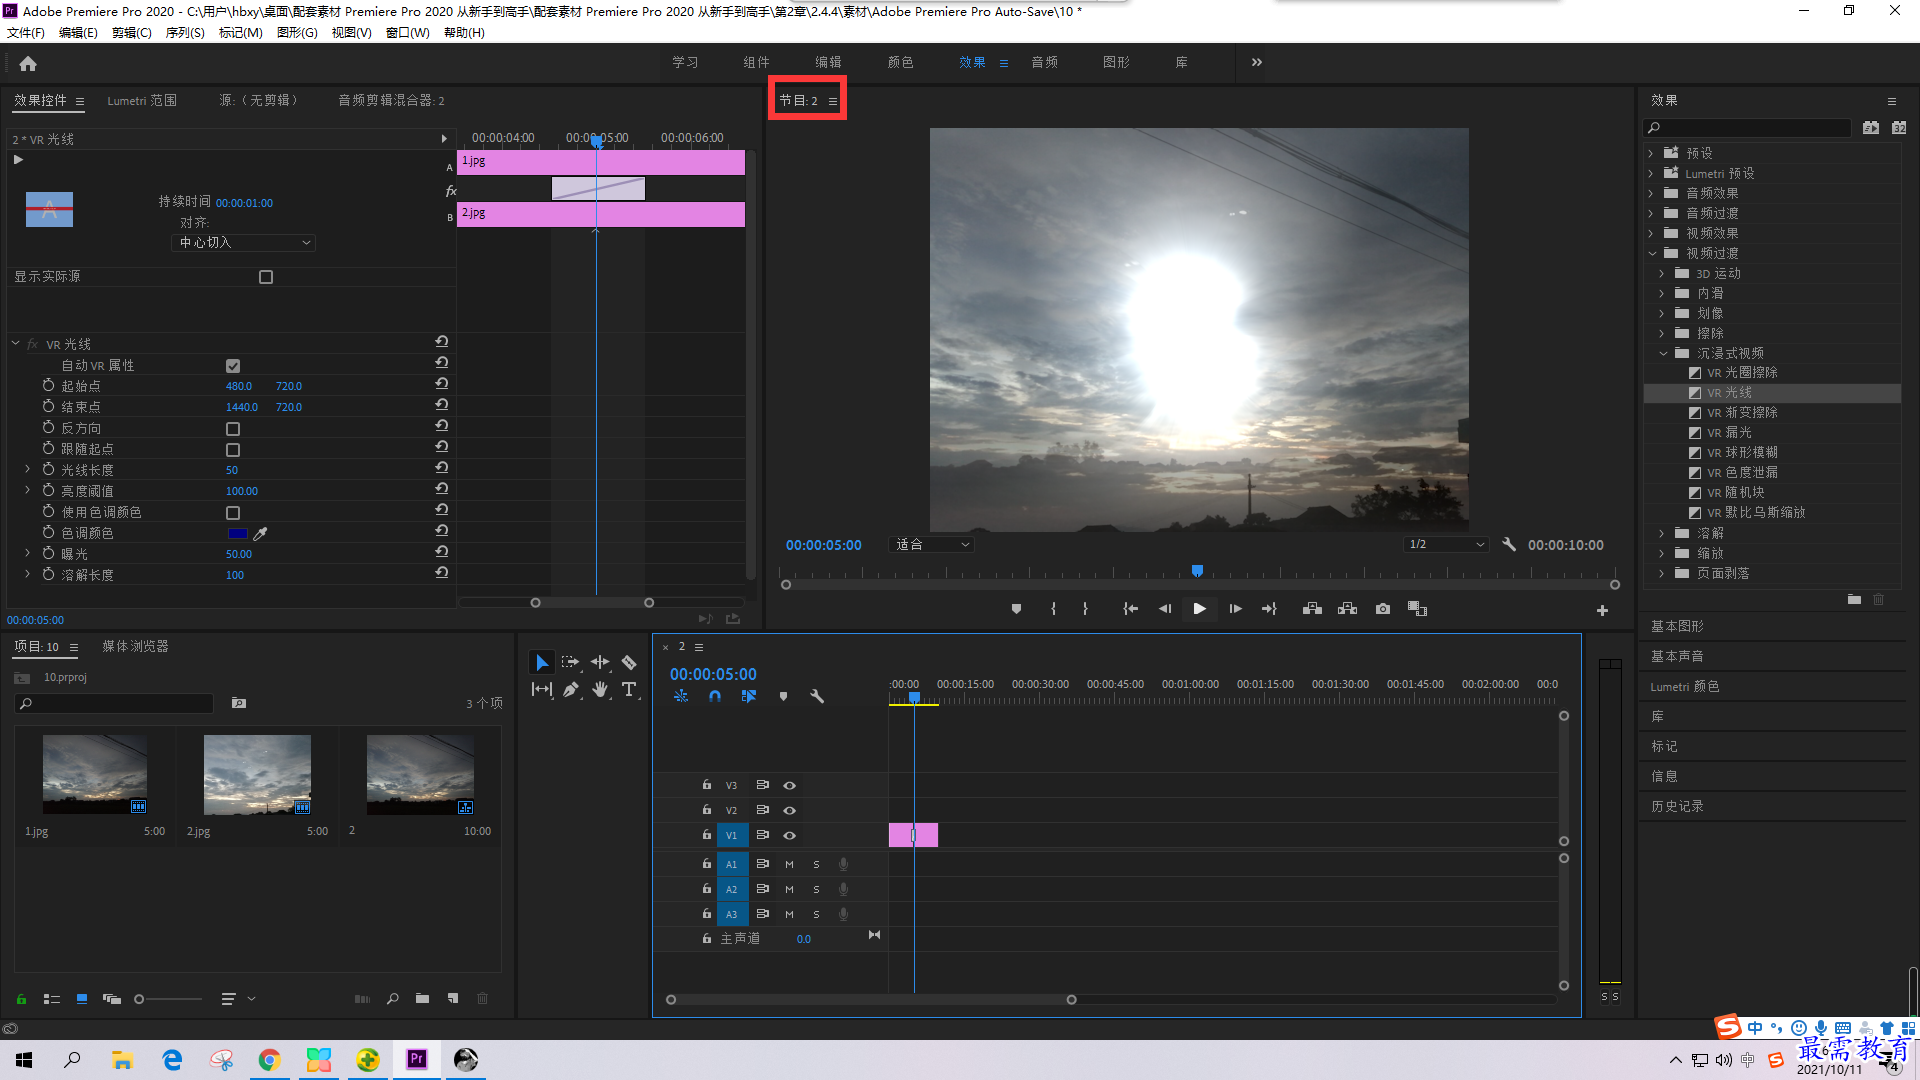Open 适合 zoom level dropdown
Screen dimensions: 1920x1080
(x=931, y=544)
